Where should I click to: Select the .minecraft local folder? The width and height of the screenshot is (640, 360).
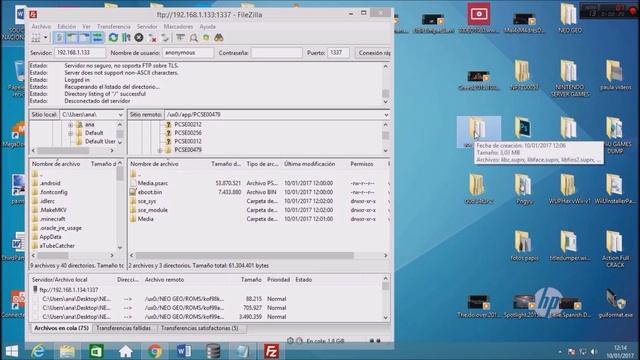[x=52, y=219]
